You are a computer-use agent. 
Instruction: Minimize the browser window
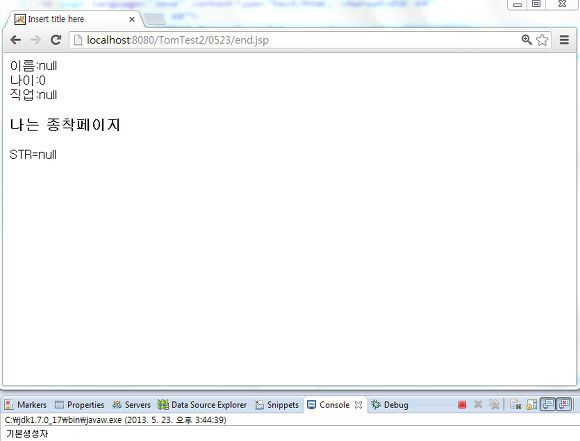(x=517, y=4)
